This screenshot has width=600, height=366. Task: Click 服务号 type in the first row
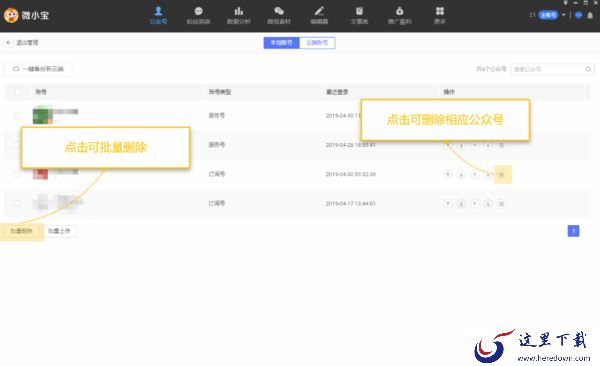click(x=217, y=115)
